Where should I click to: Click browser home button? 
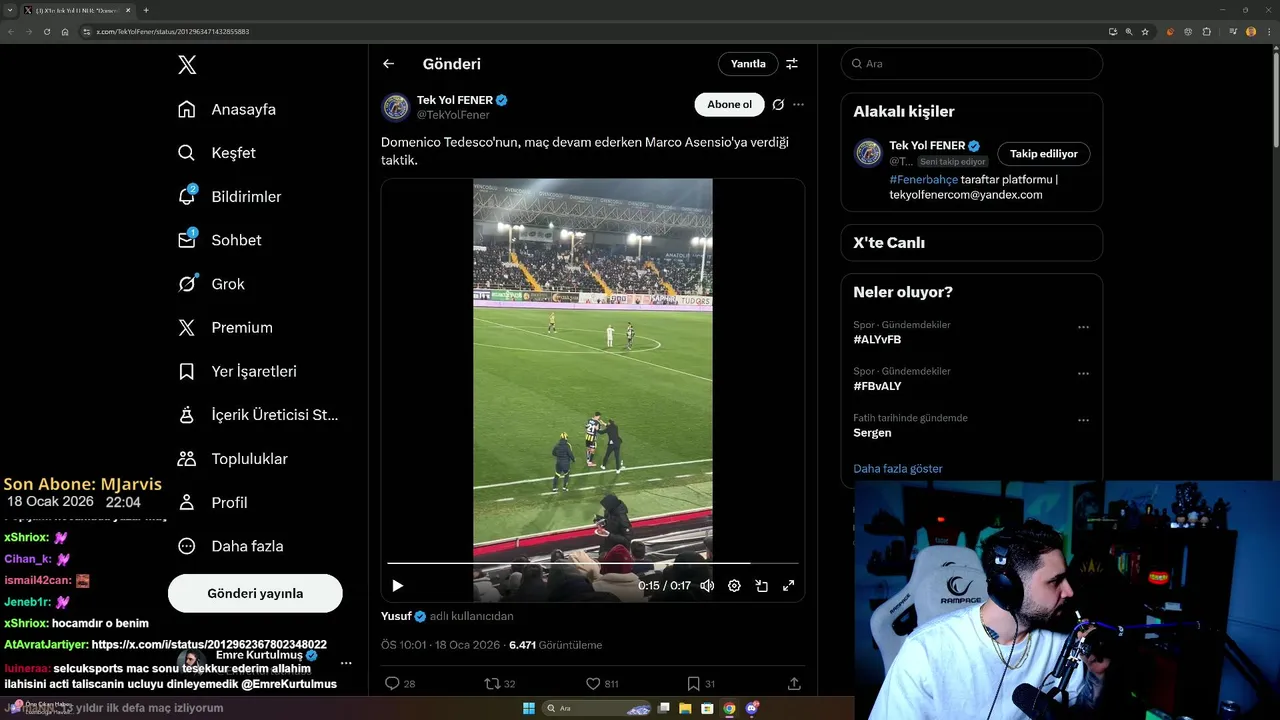(65, 32)
